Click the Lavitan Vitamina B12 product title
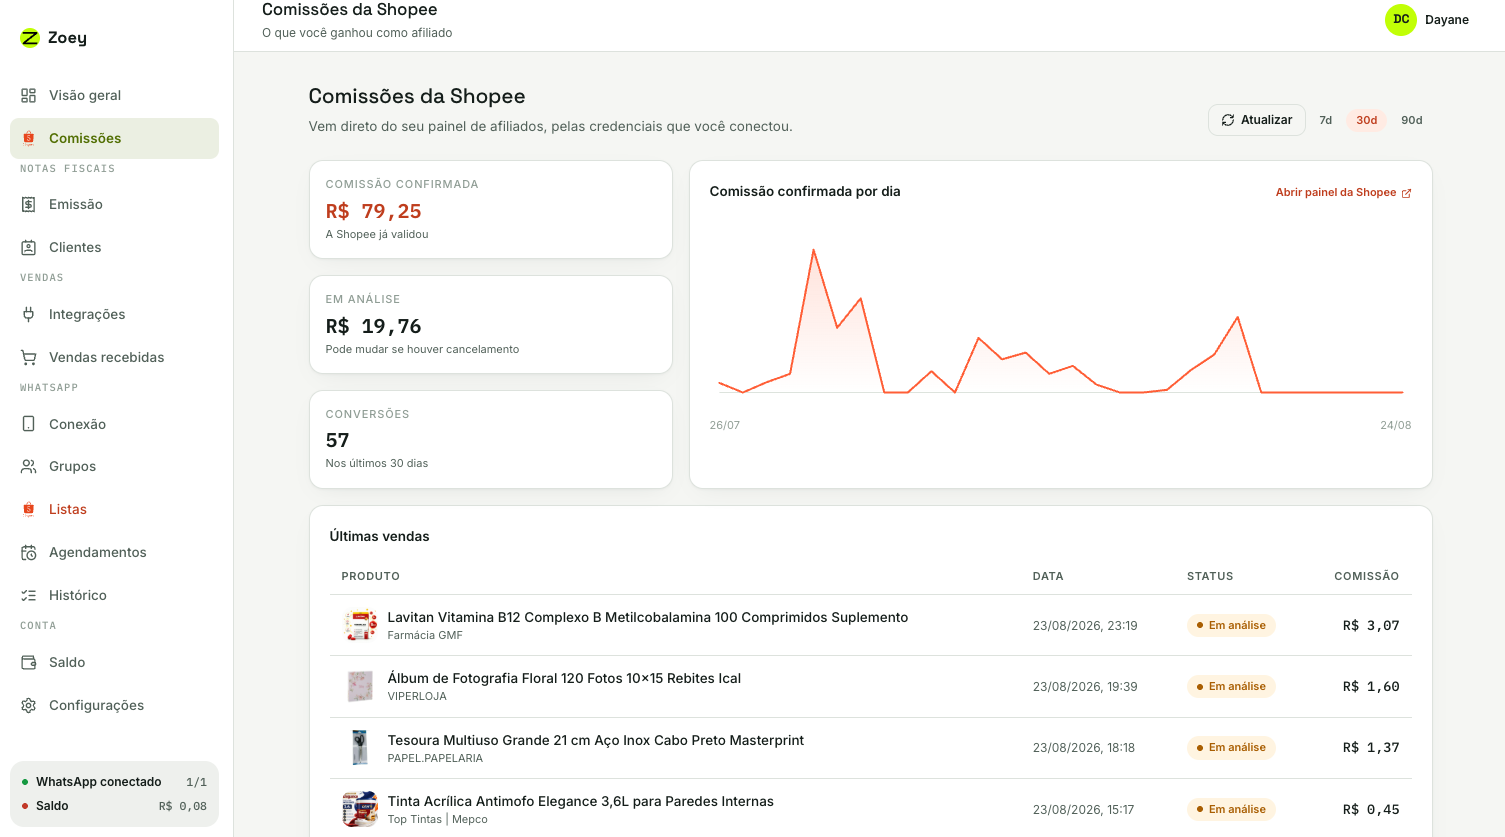 tap(648, 618)
